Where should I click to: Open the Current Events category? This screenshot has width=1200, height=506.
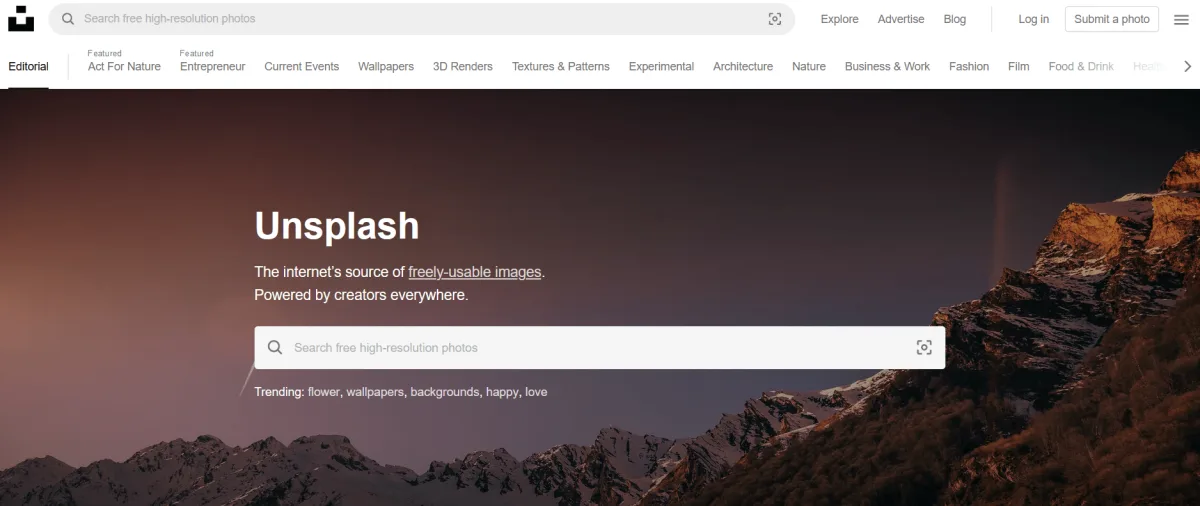(x=301, y=66)
